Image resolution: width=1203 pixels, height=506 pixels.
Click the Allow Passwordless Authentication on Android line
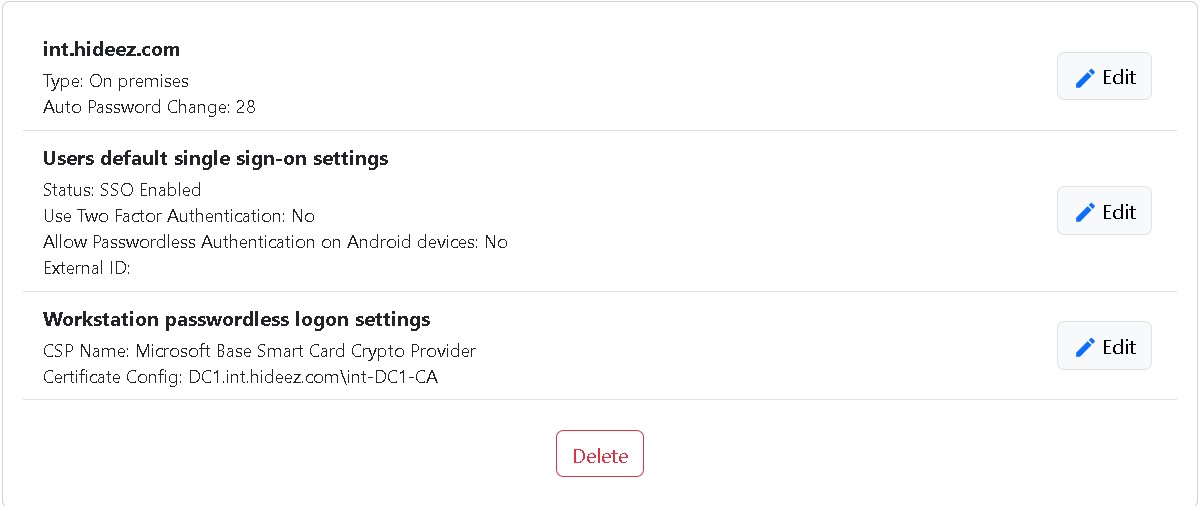[x=275, y=242]
